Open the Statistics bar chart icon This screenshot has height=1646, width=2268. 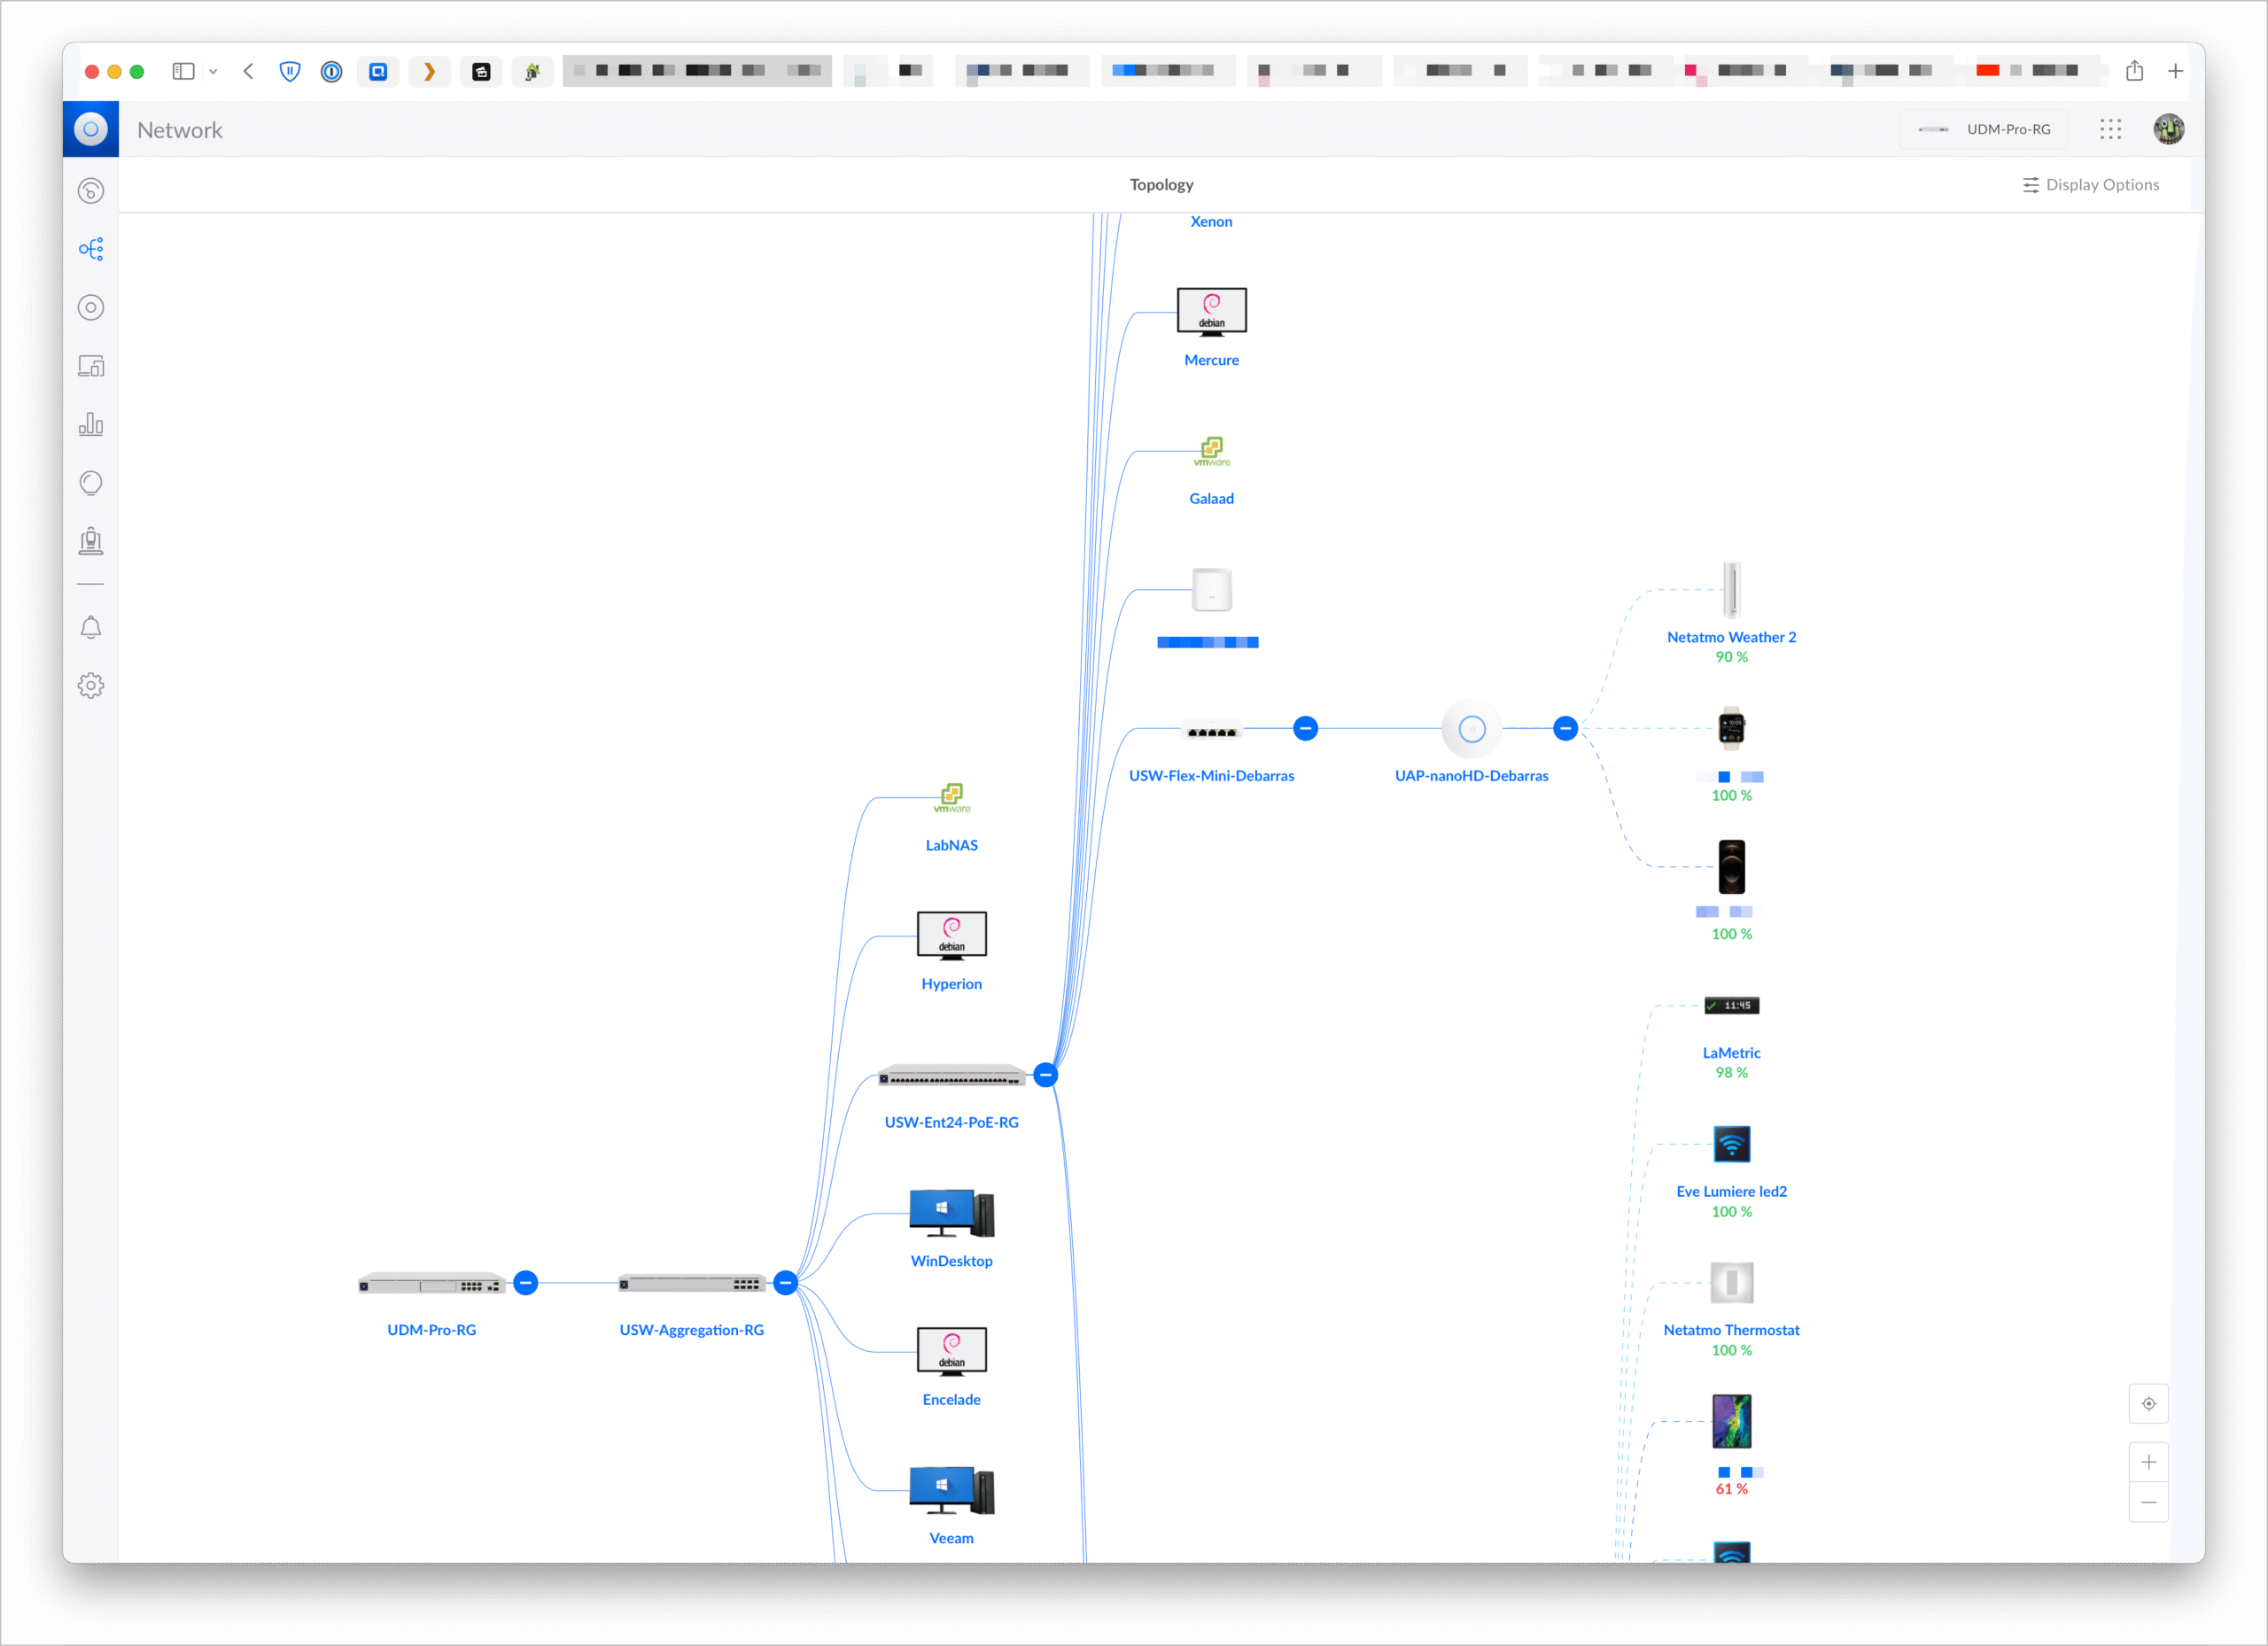[x=91, y=424]
